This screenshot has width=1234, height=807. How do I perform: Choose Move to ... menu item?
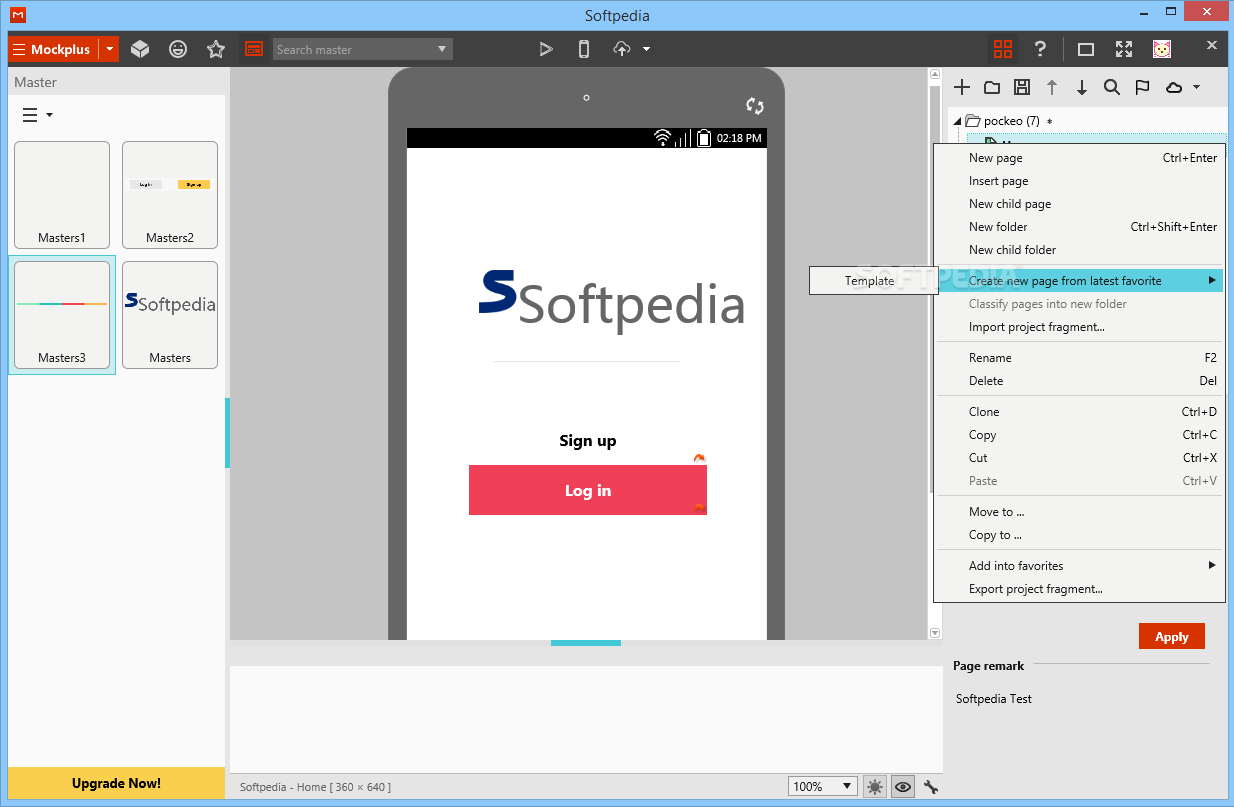coord(1079,512)
